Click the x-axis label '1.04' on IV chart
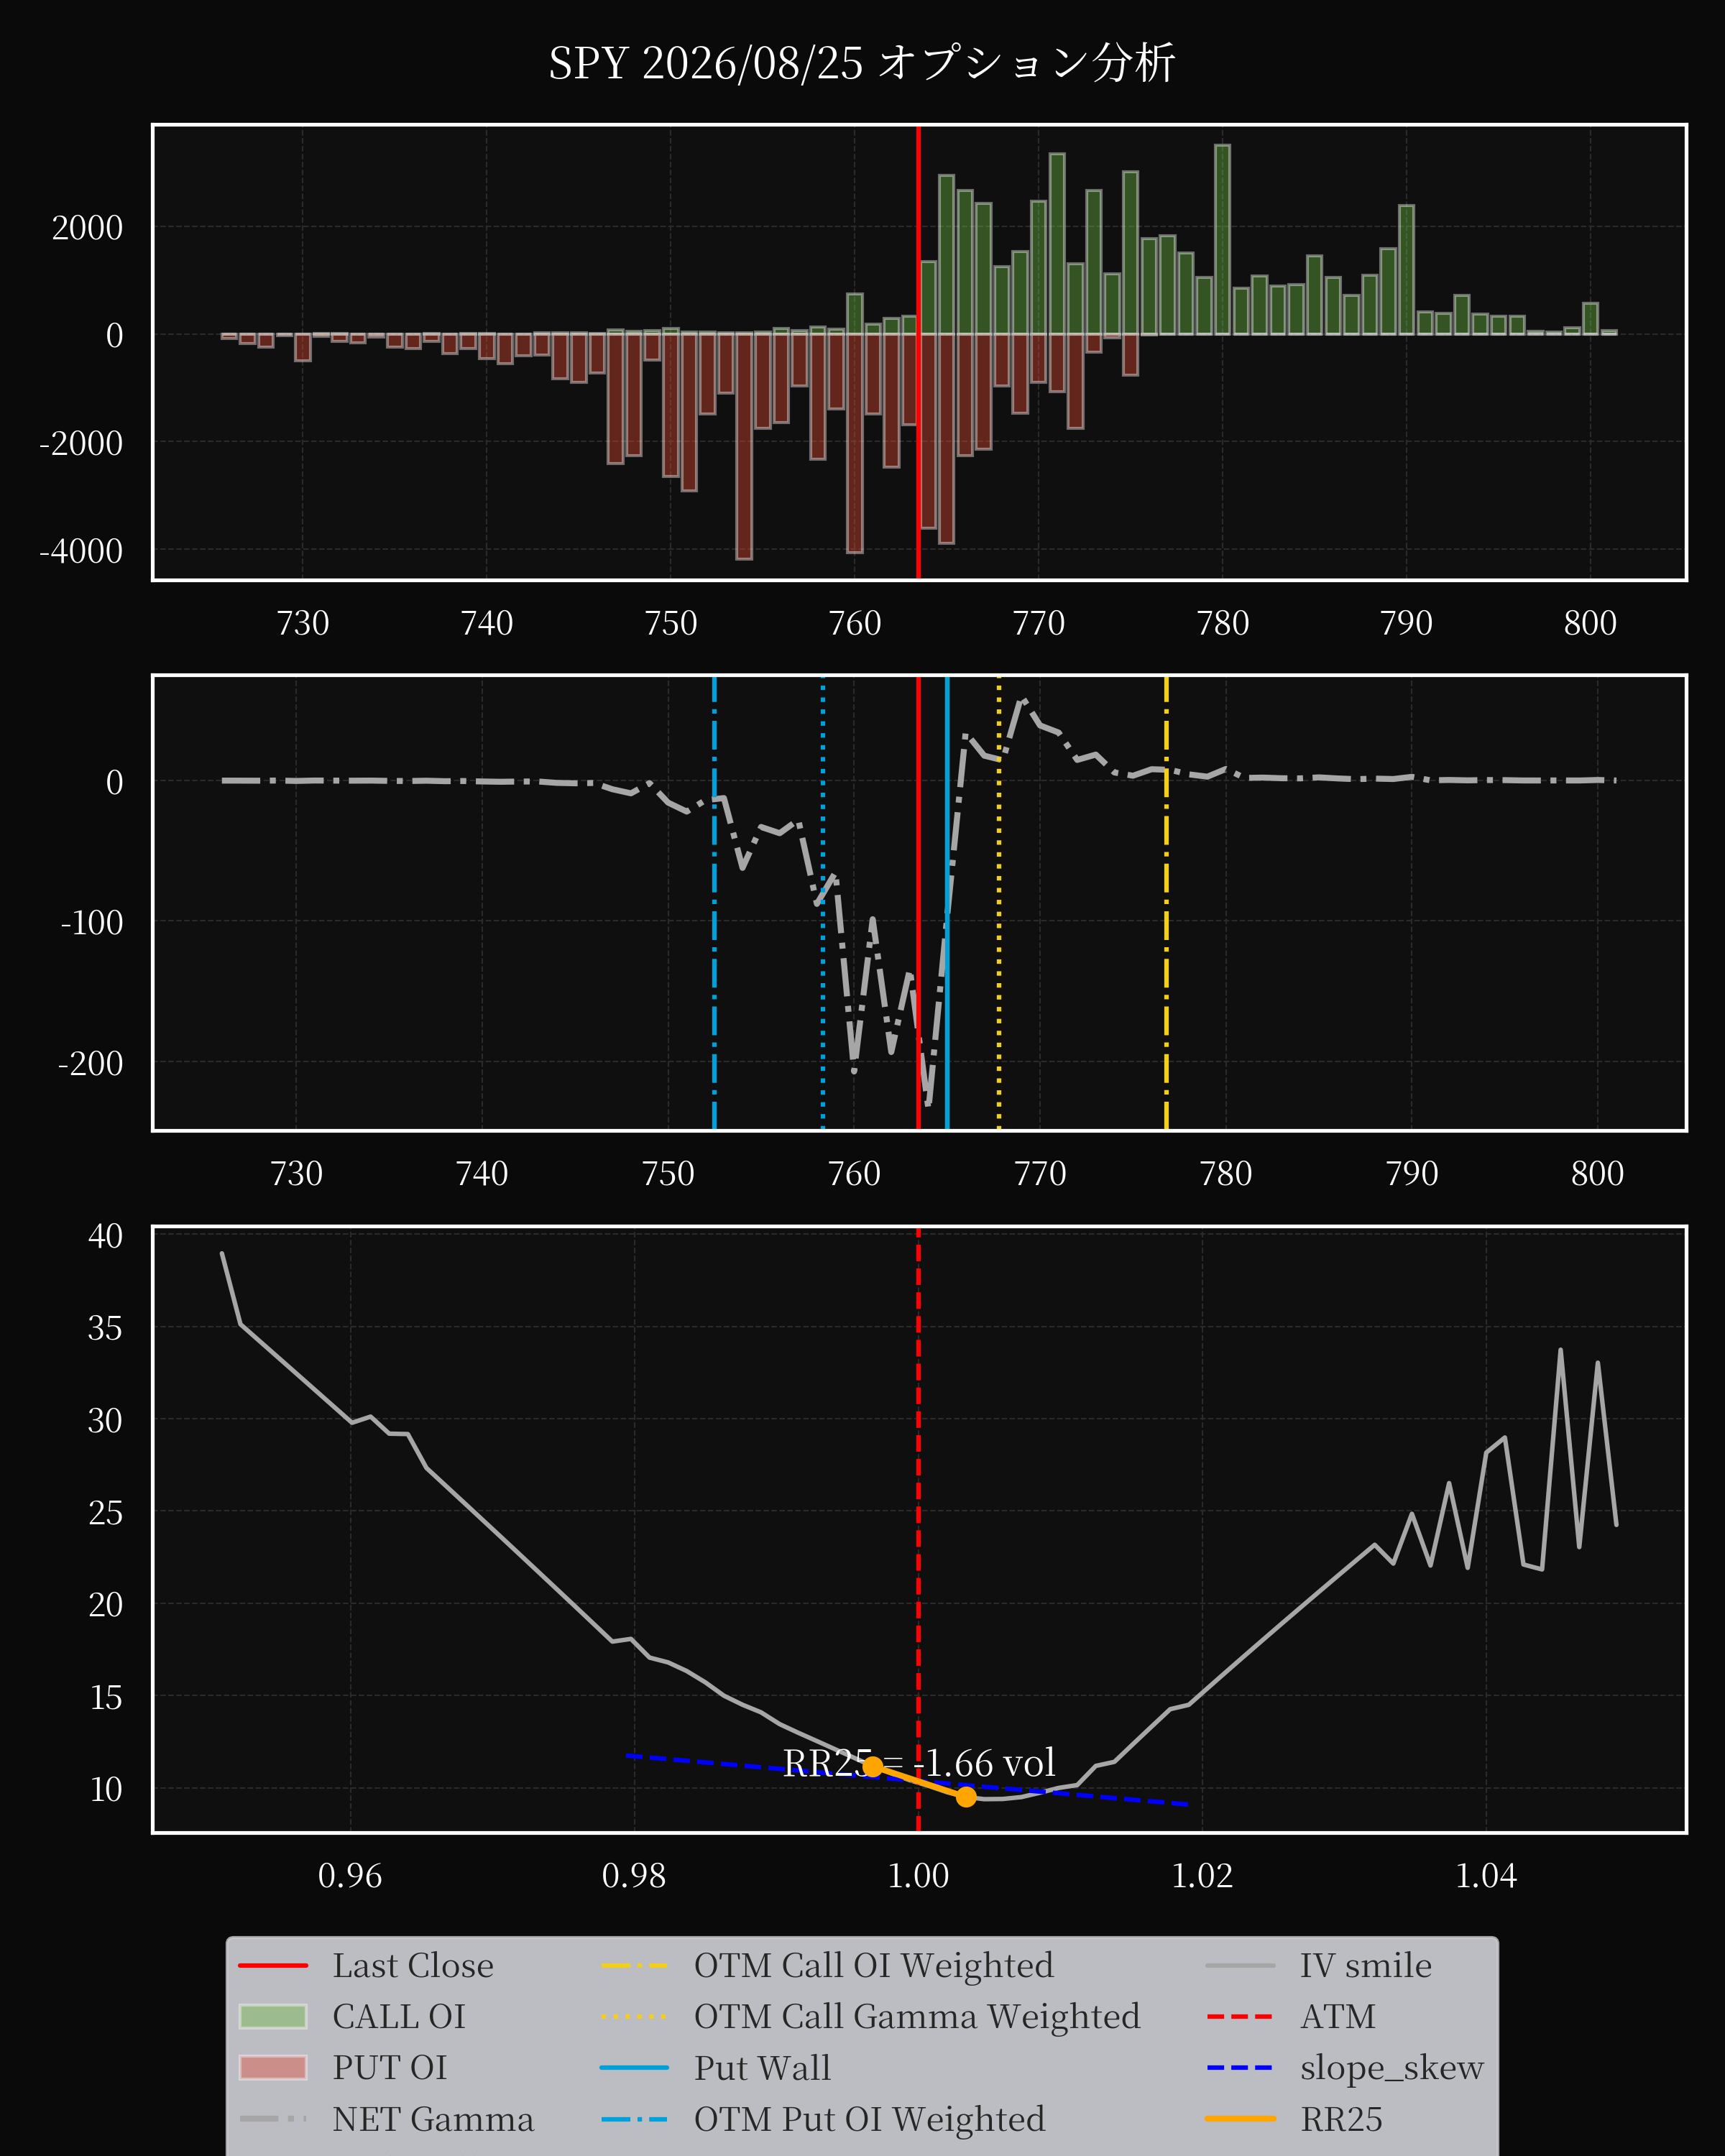1725x2156 pixels. click(1486, 1875)
